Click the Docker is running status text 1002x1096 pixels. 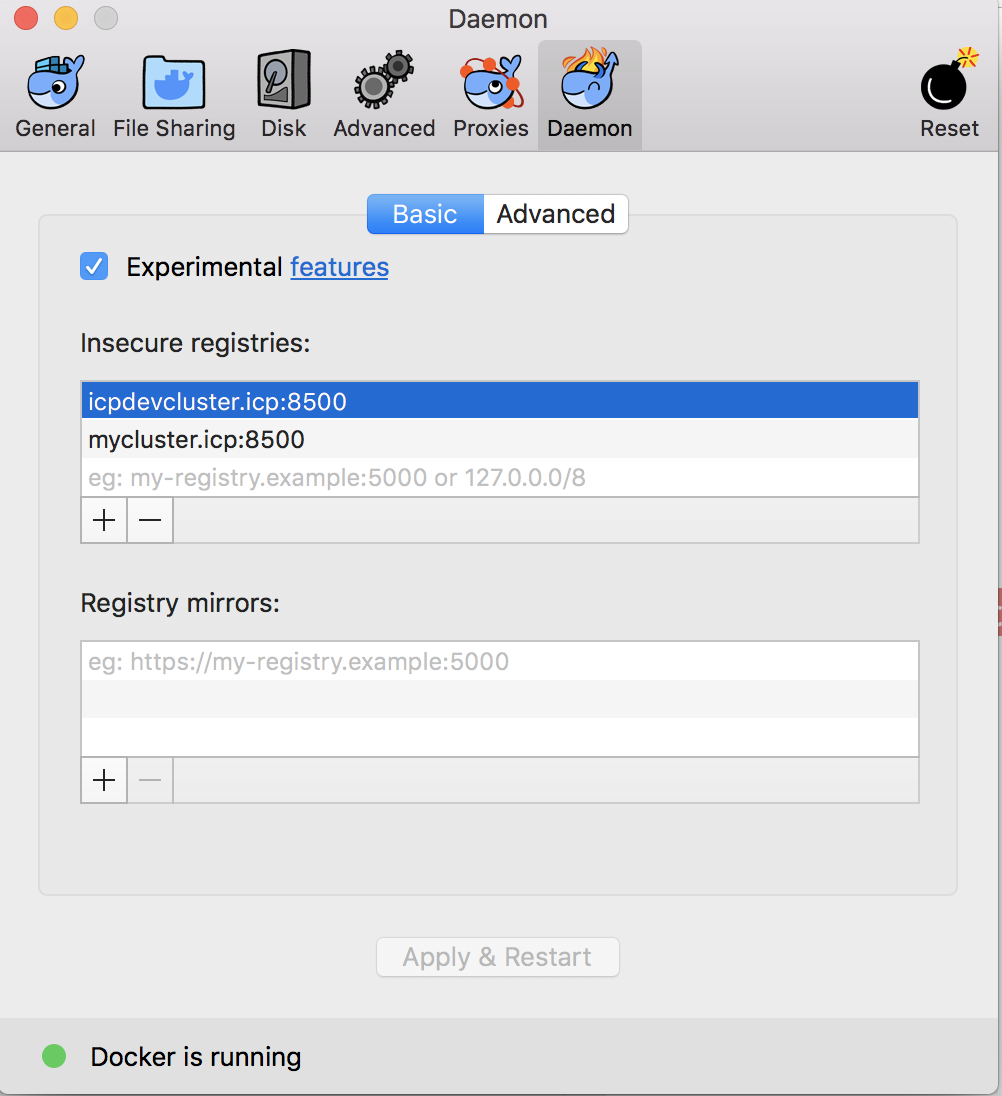pyautogui.click(x=196, y=1057)
